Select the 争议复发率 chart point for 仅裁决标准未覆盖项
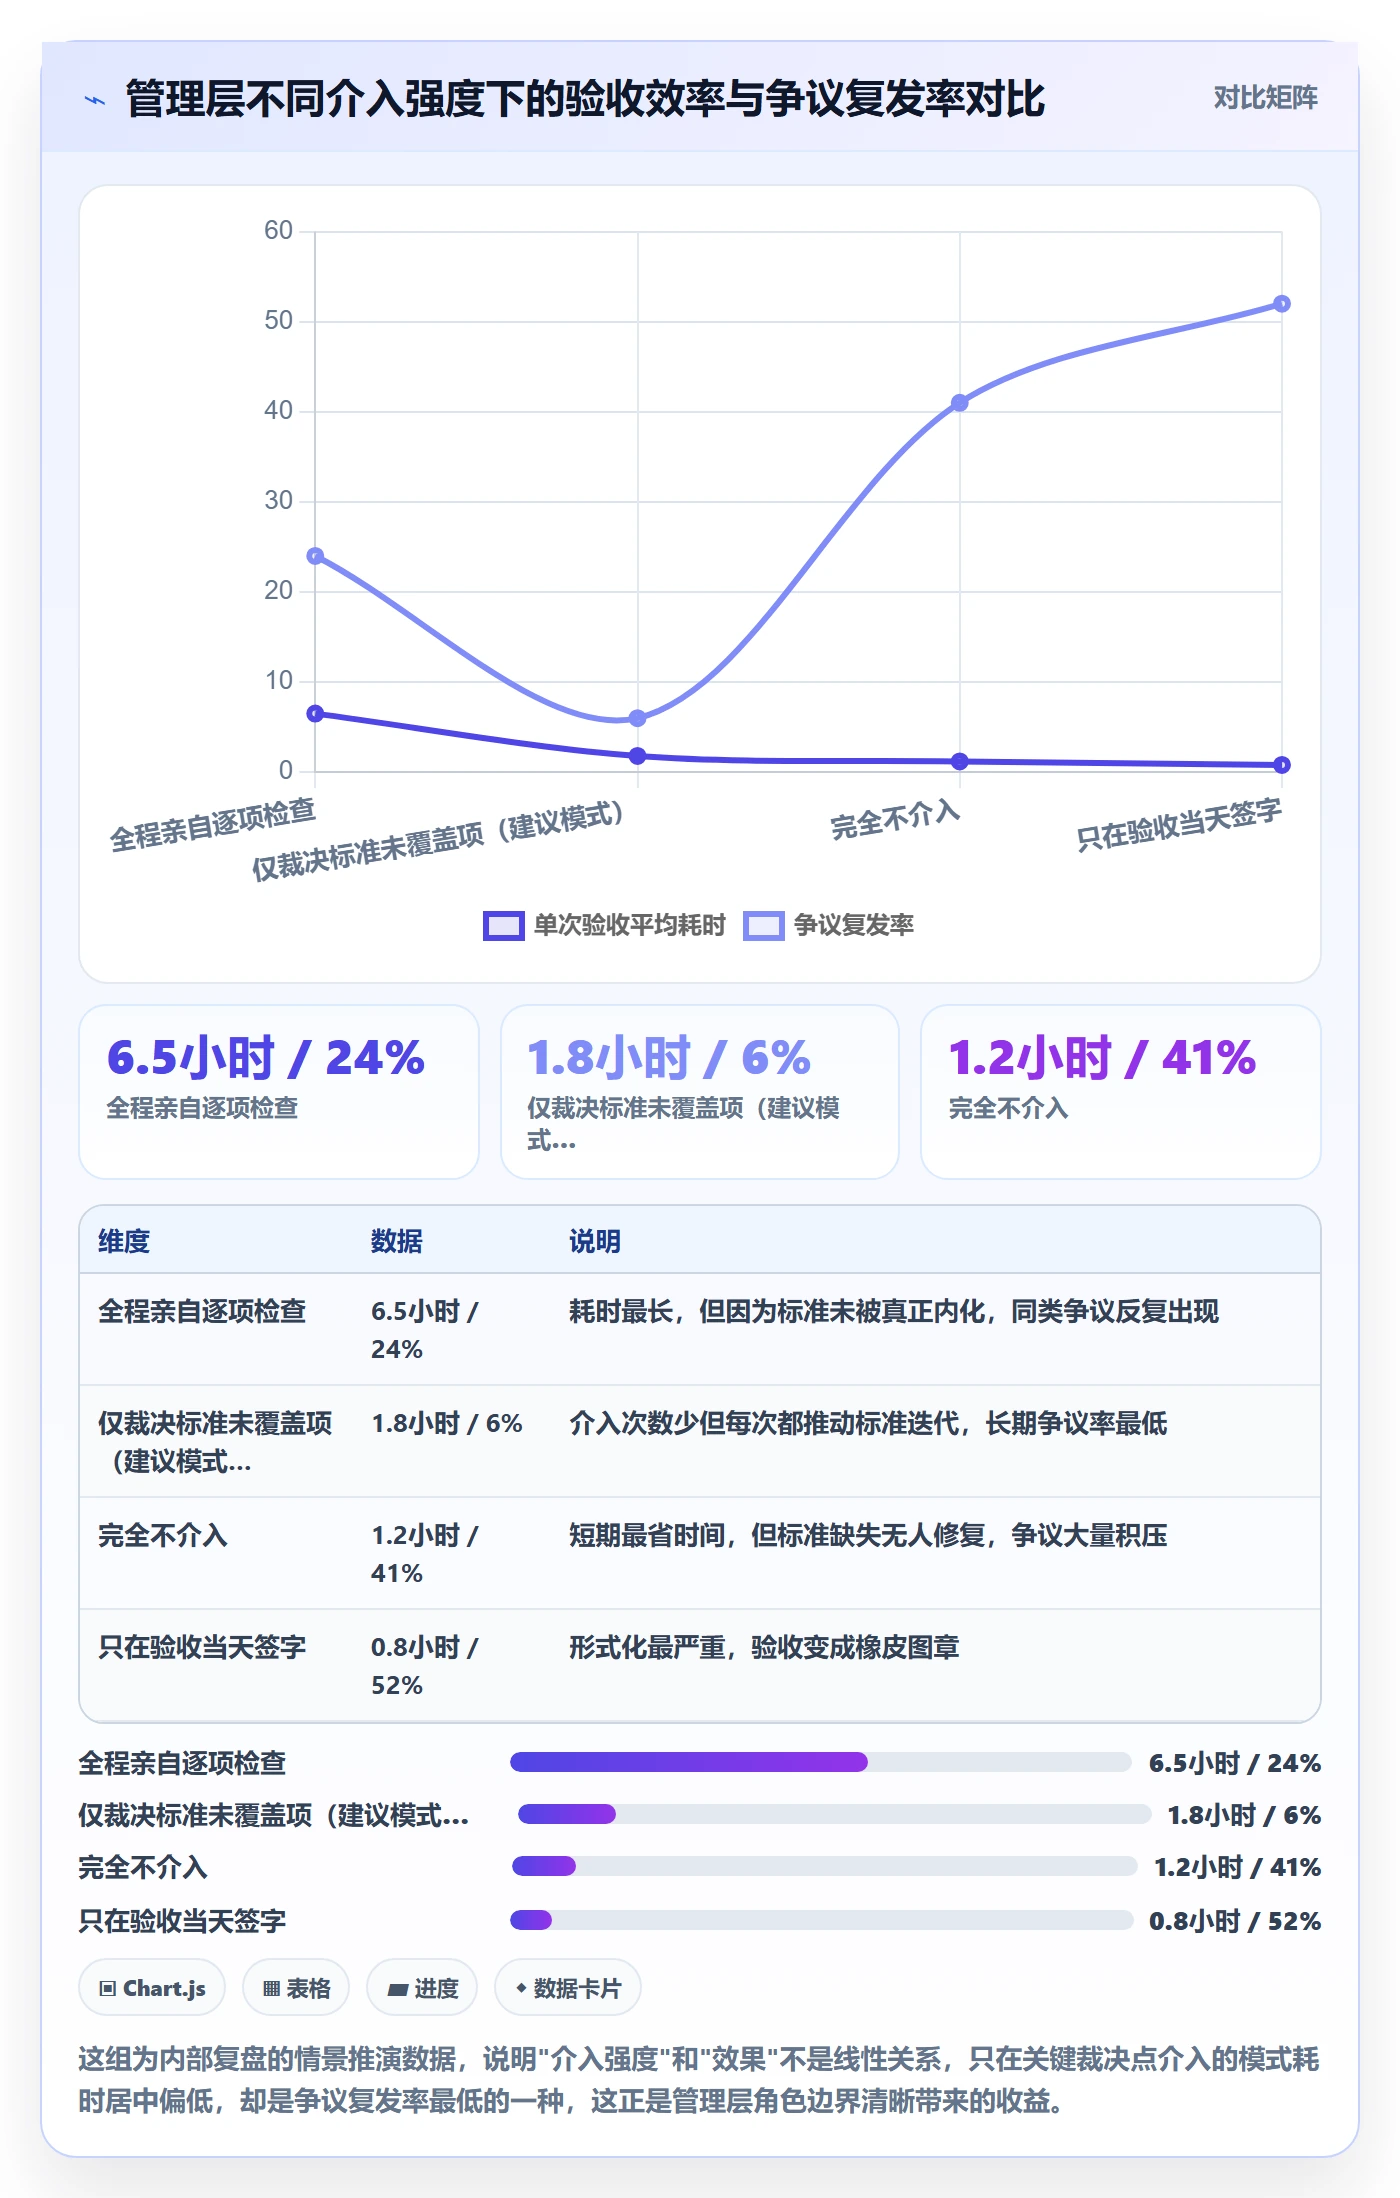The width and height of the screenshot is (1400, 2198). (x=638, y=718)
